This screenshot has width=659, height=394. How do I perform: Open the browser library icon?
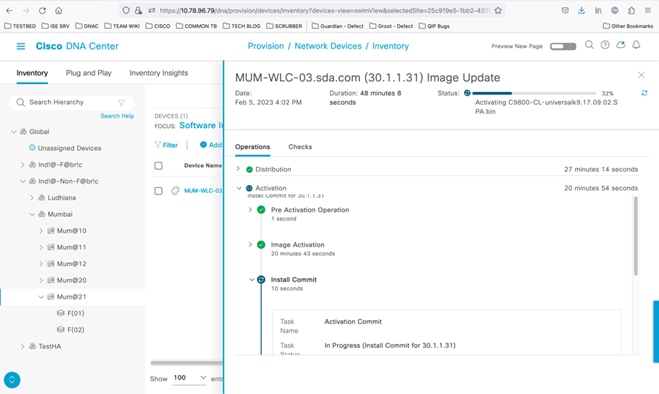(598, 11)
